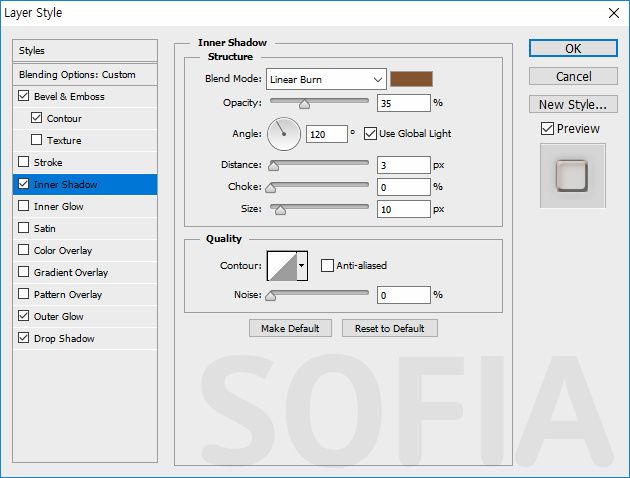Screen dimensions: 630x478
Task: Click the Size value field
Action: (x=404, y=209)
